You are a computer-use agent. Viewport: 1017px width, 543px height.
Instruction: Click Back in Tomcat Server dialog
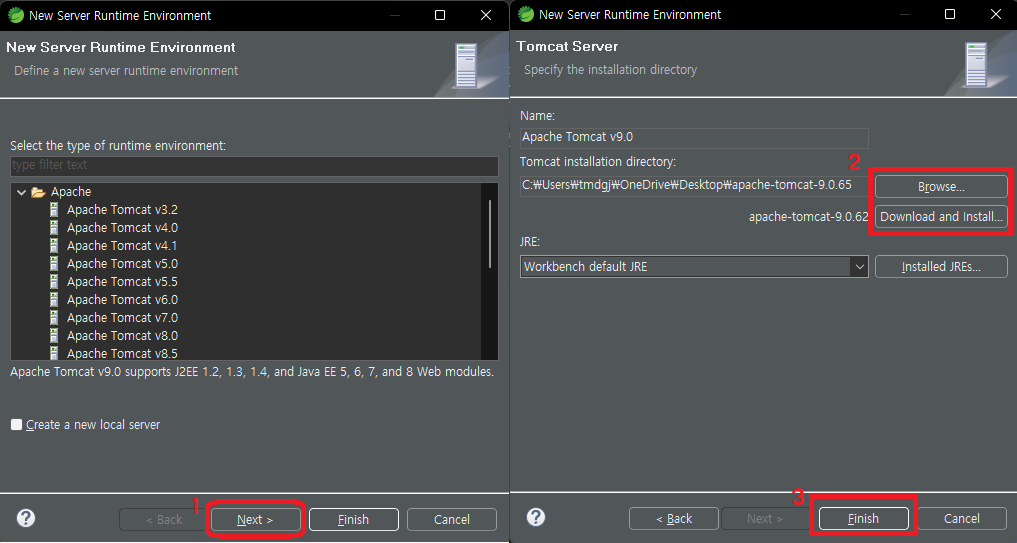(674, 518)
